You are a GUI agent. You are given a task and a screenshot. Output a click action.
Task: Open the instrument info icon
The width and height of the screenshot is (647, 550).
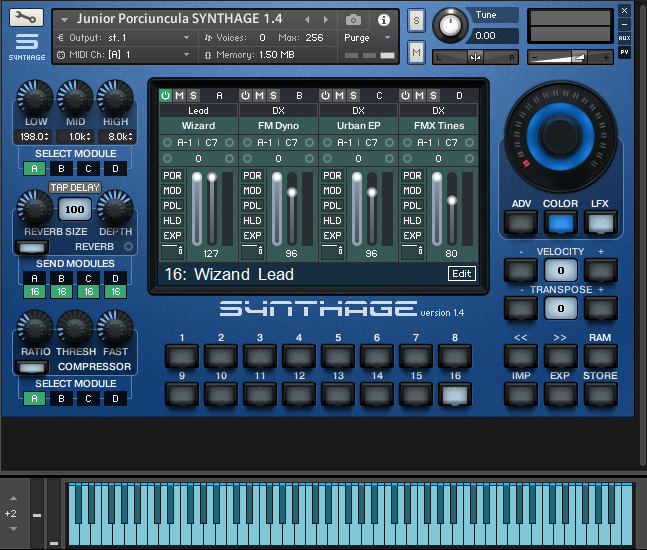[384, 19]
